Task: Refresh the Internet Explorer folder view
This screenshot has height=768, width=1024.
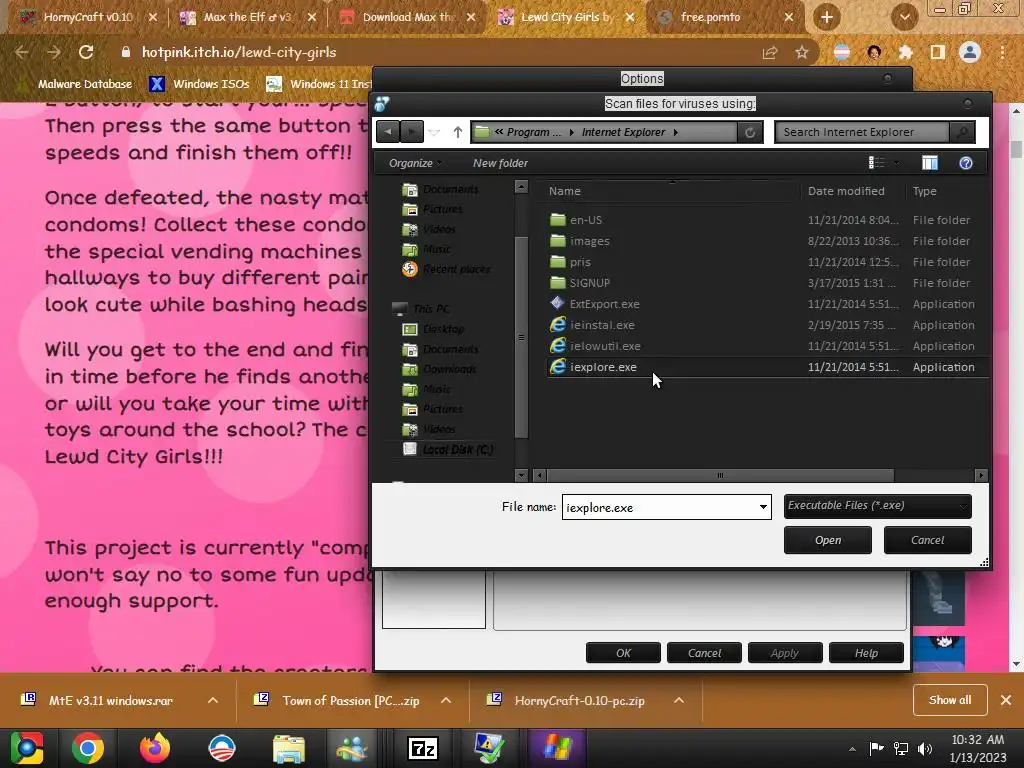Action: [x=750, y=133]
